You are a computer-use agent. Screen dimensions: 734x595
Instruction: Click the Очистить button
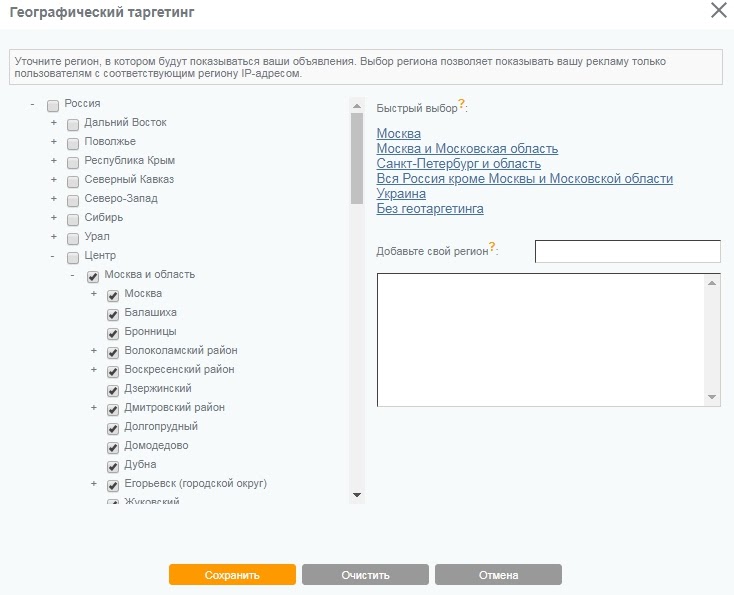(365, 575)
